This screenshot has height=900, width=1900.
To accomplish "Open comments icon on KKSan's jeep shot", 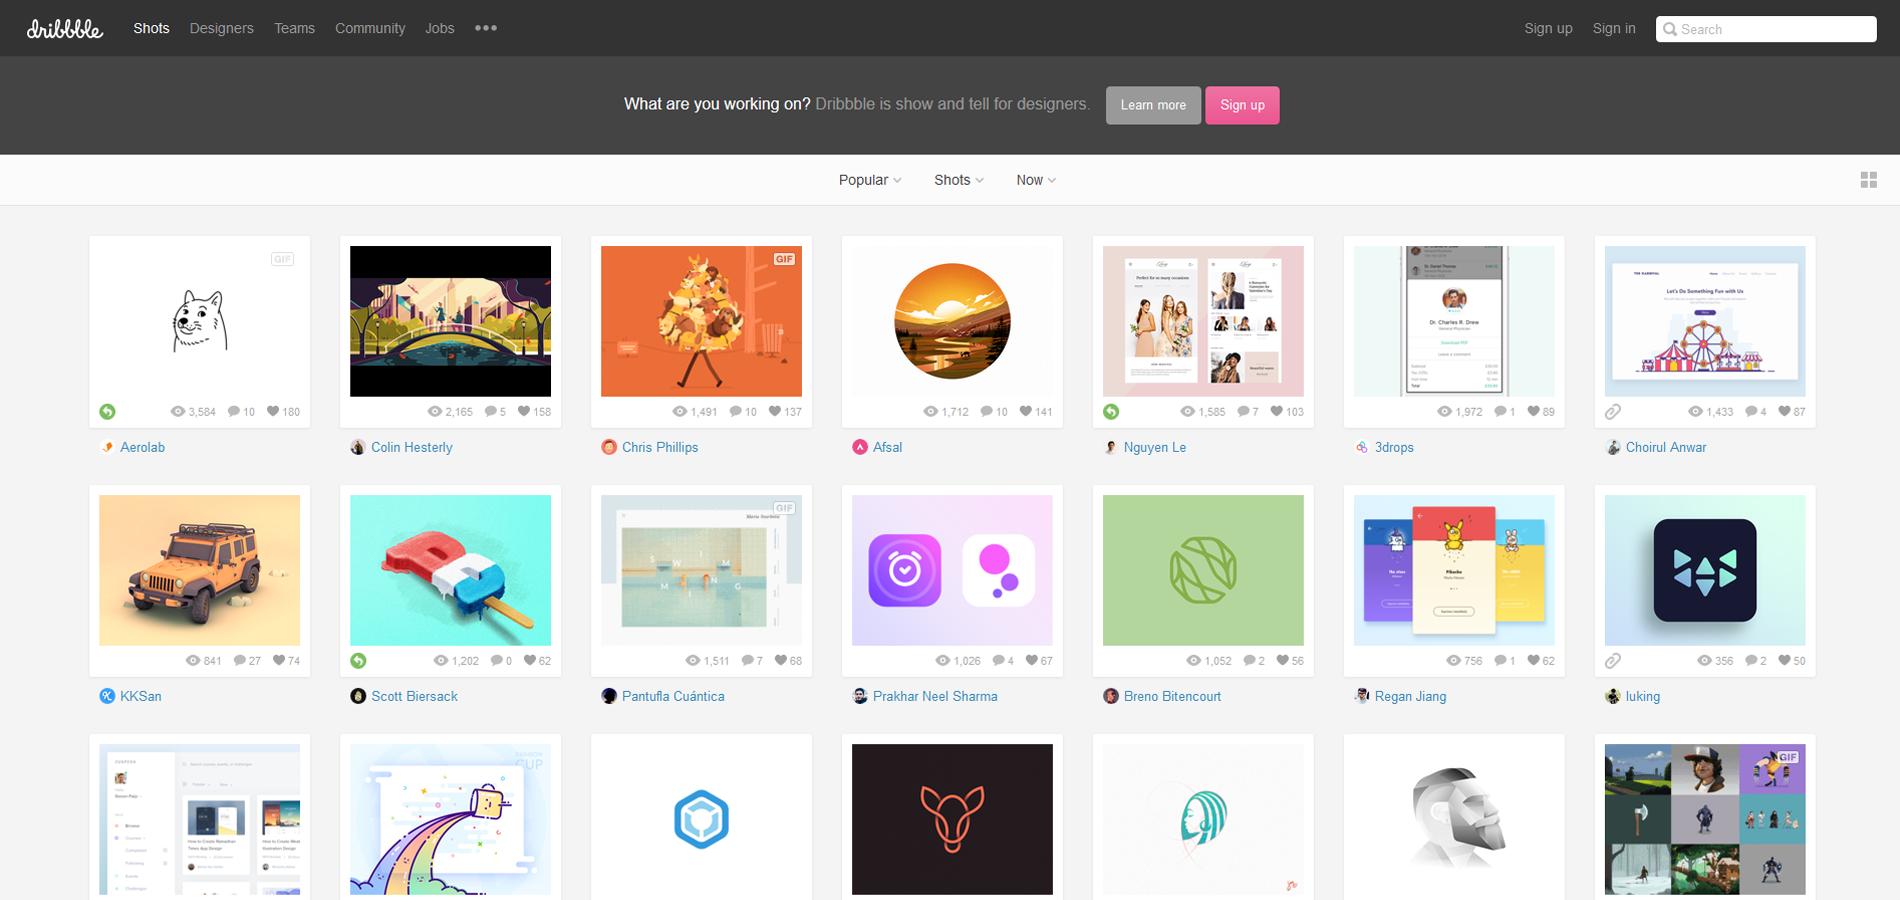I will (x=240, y=660).
